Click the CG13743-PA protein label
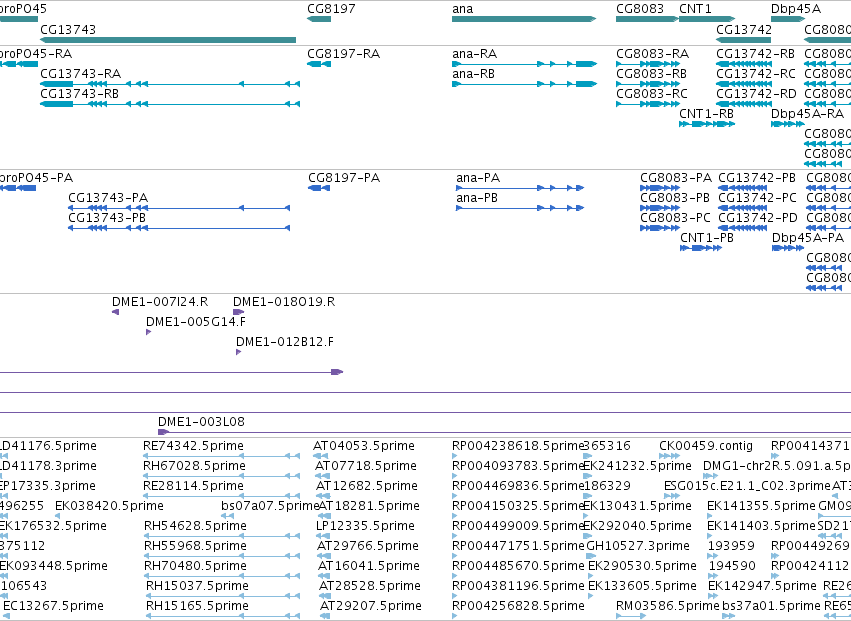Viewport: 851px width, 621px height. pyautogui.click(x=108, y=198)
